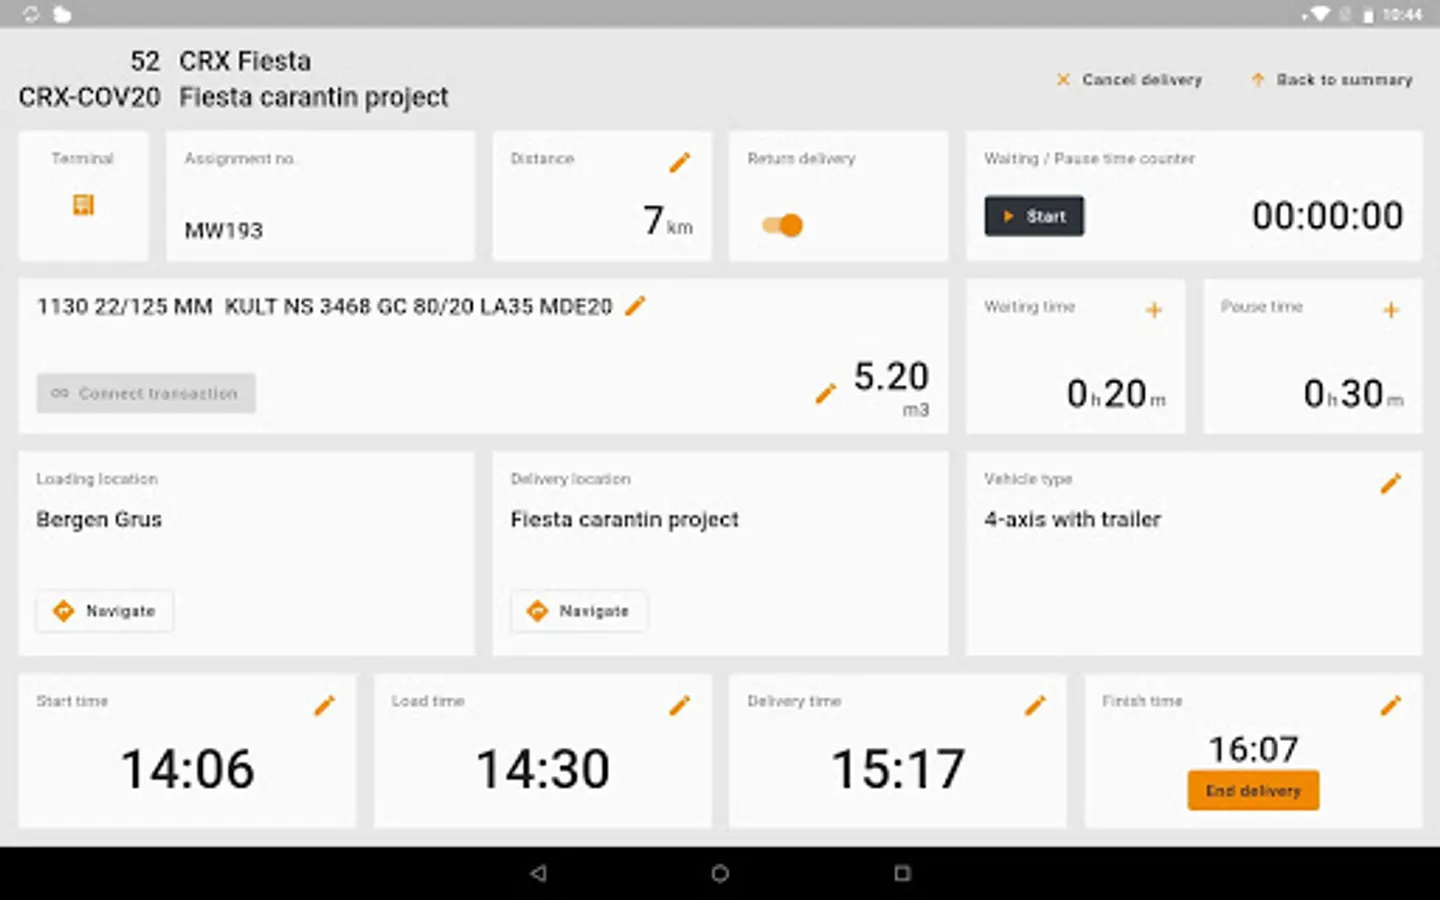Toggle the Return delivery switch

[x=783, y=225]
